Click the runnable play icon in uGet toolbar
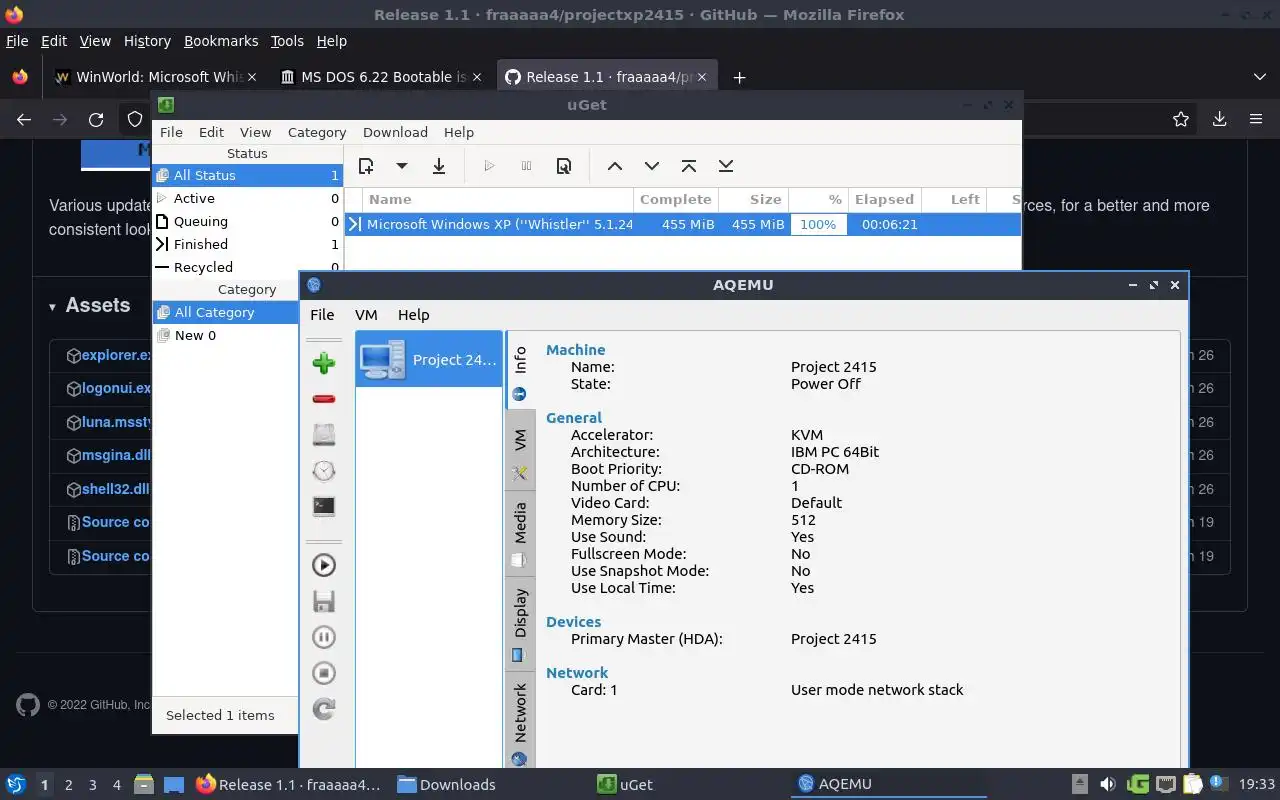 (489, 166)
